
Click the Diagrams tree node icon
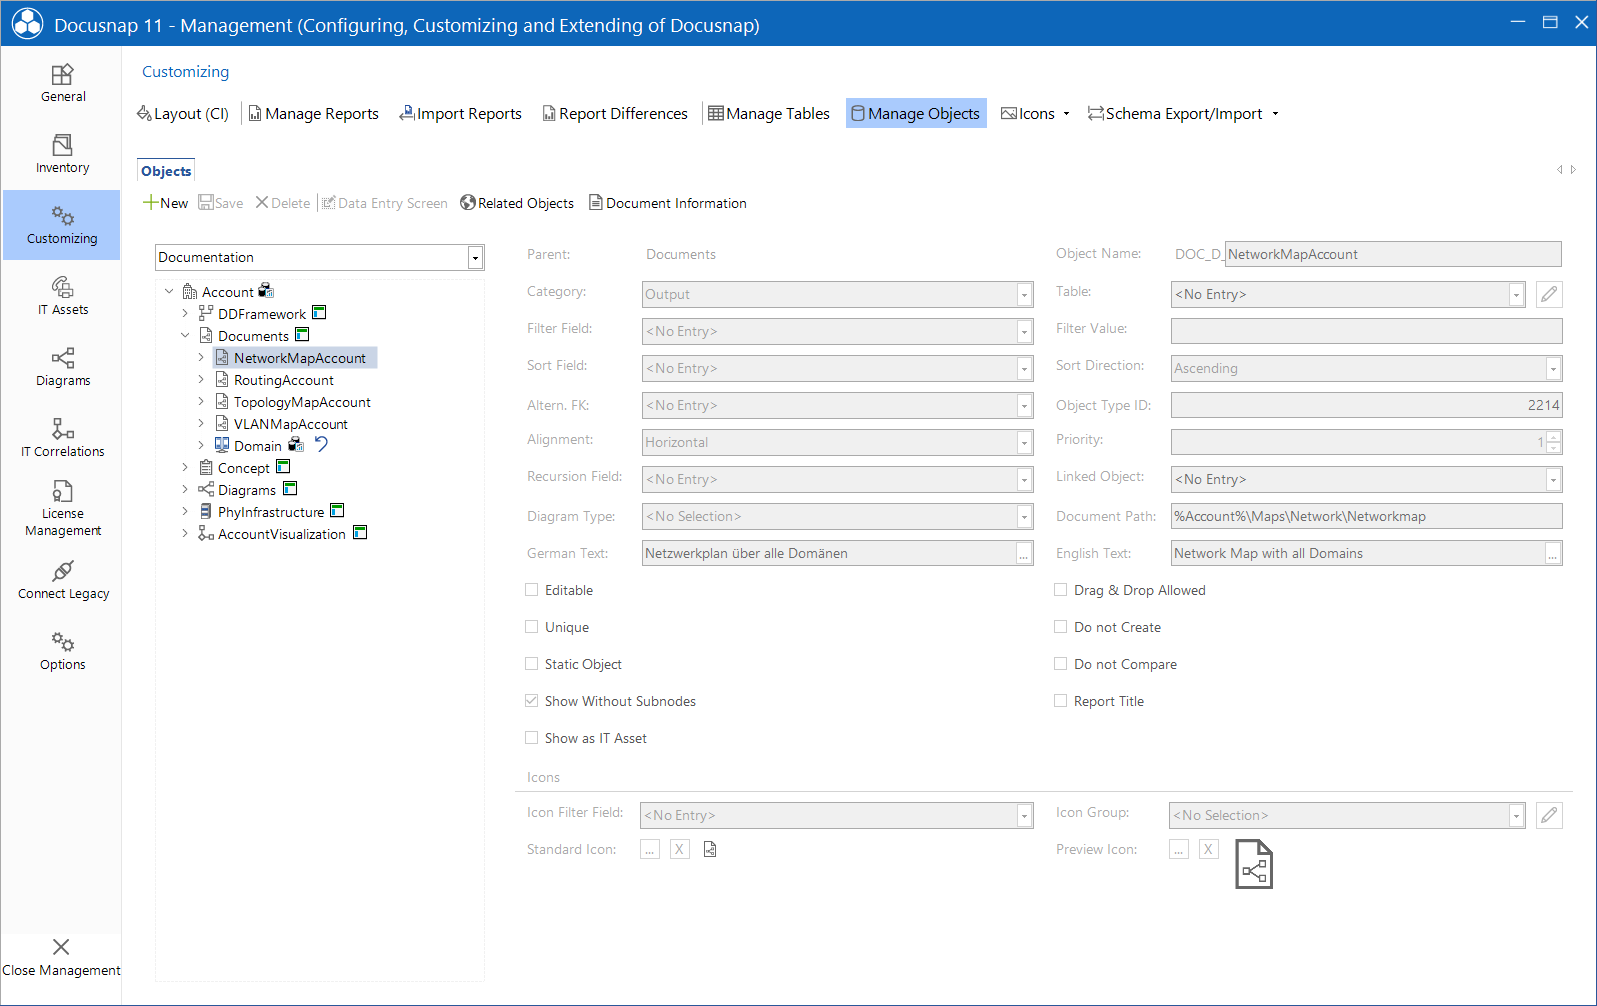[206, 489]
